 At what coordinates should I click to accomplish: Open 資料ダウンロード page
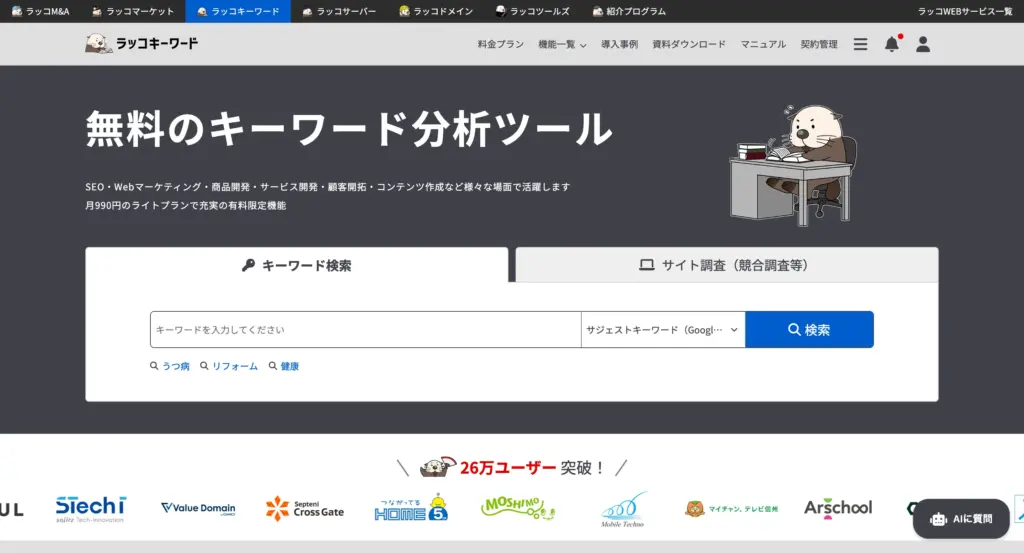coord(689,44)
